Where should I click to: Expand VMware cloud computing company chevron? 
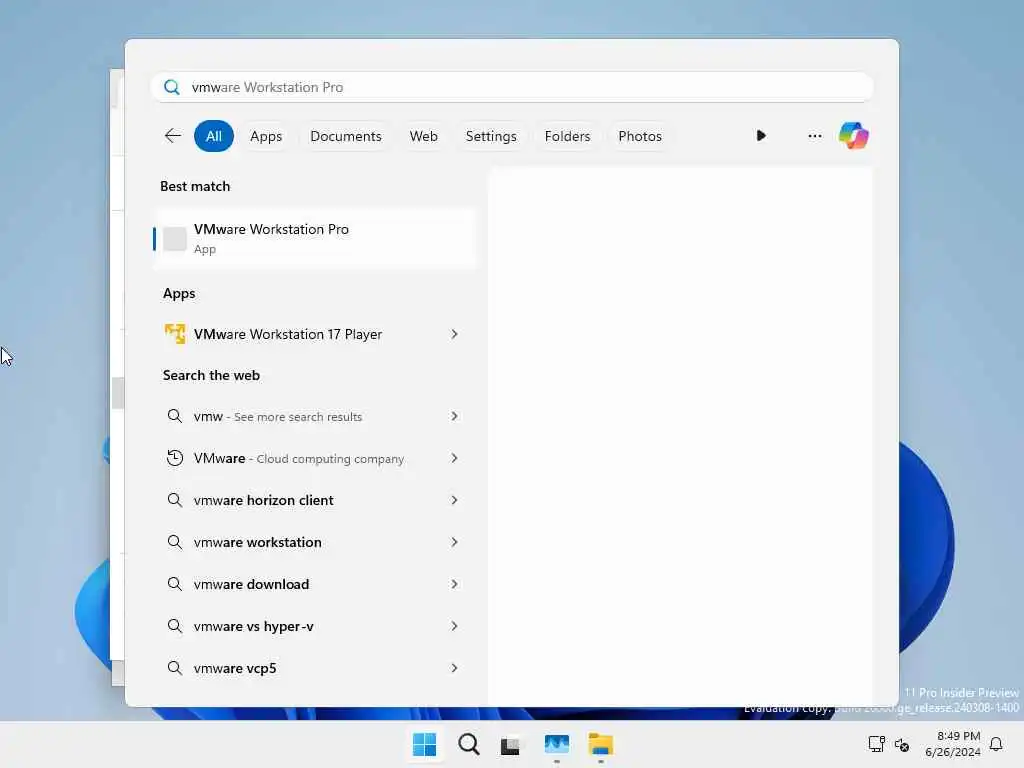click(455, 458)
